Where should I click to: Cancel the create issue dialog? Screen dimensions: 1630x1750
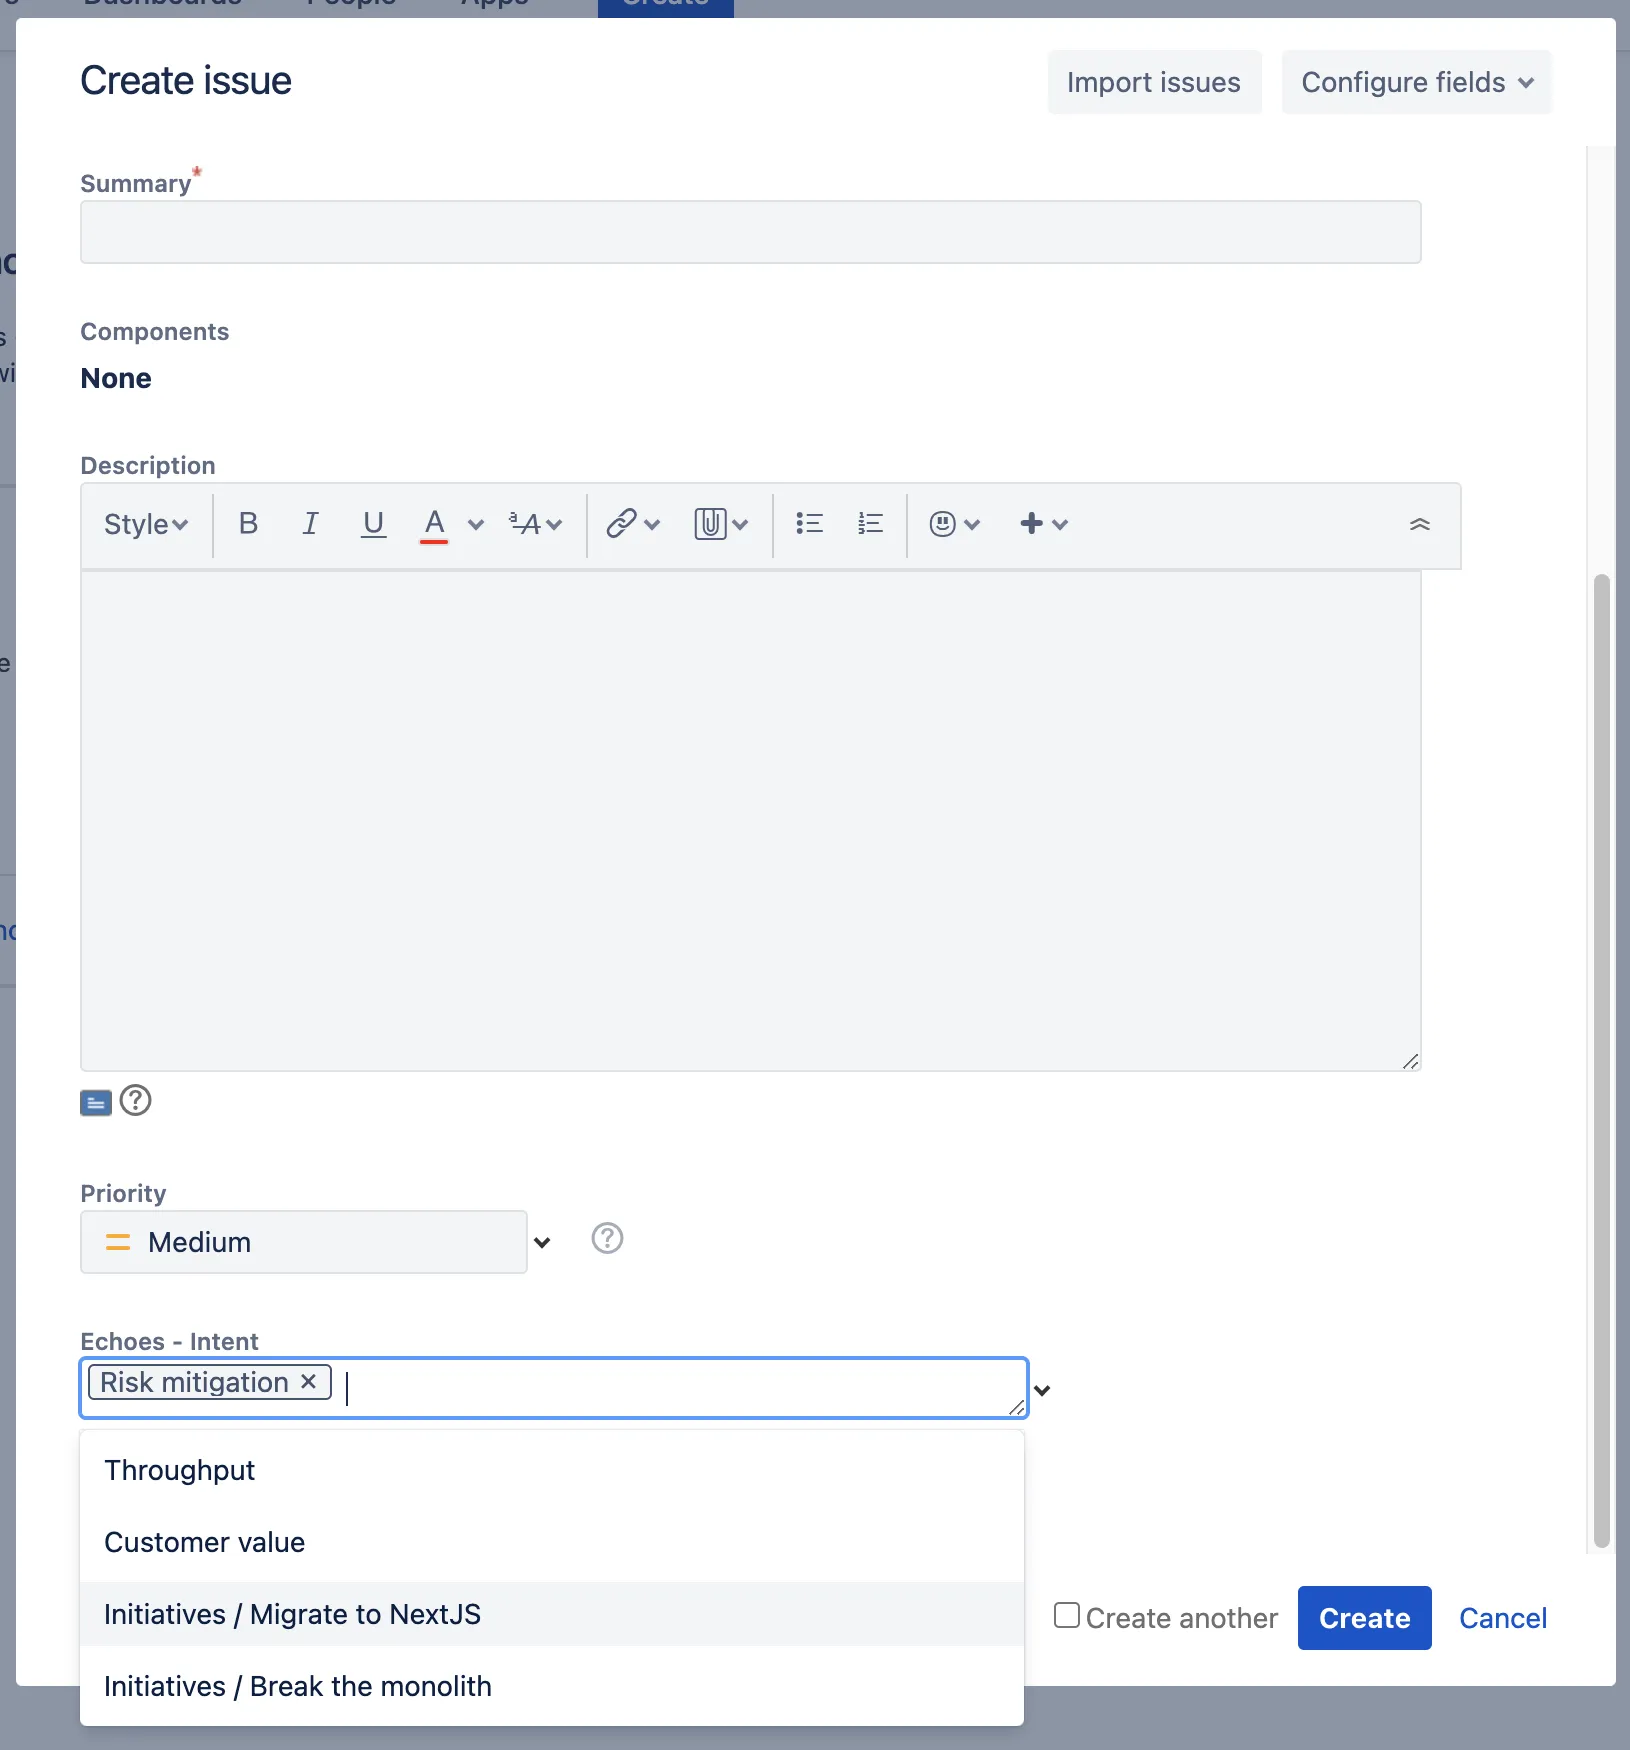click(x=1503, y=1618)
